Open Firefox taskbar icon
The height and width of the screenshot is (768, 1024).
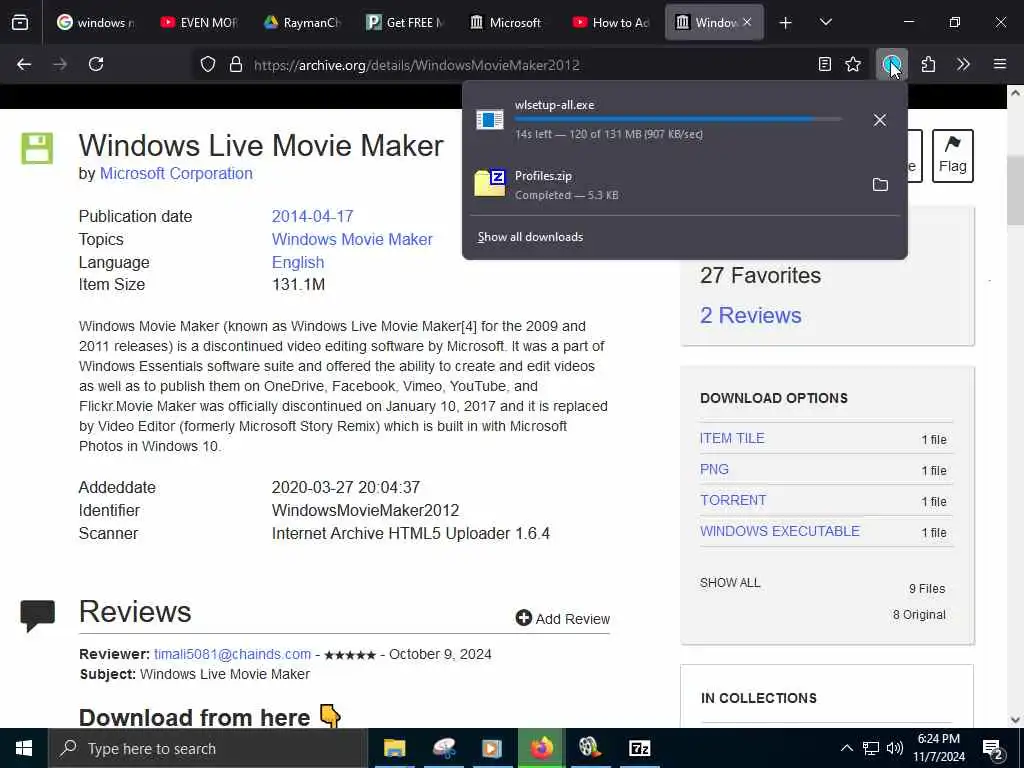541,748
